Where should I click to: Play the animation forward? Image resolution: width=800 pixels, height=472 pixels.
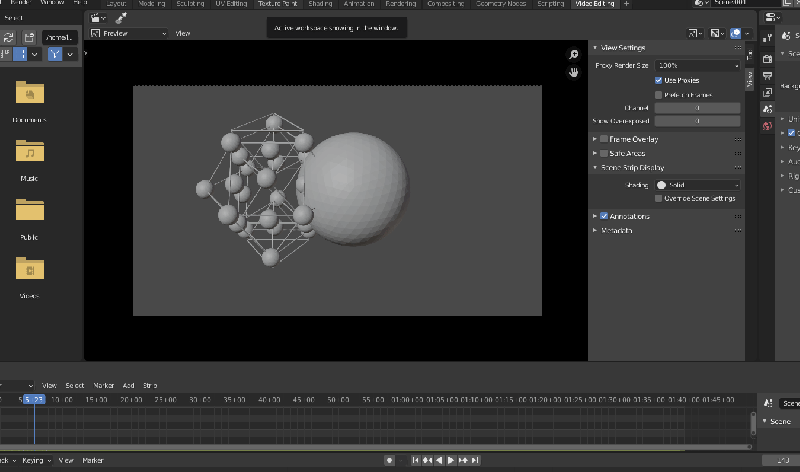pyautogui.click(x=451, y=460)
